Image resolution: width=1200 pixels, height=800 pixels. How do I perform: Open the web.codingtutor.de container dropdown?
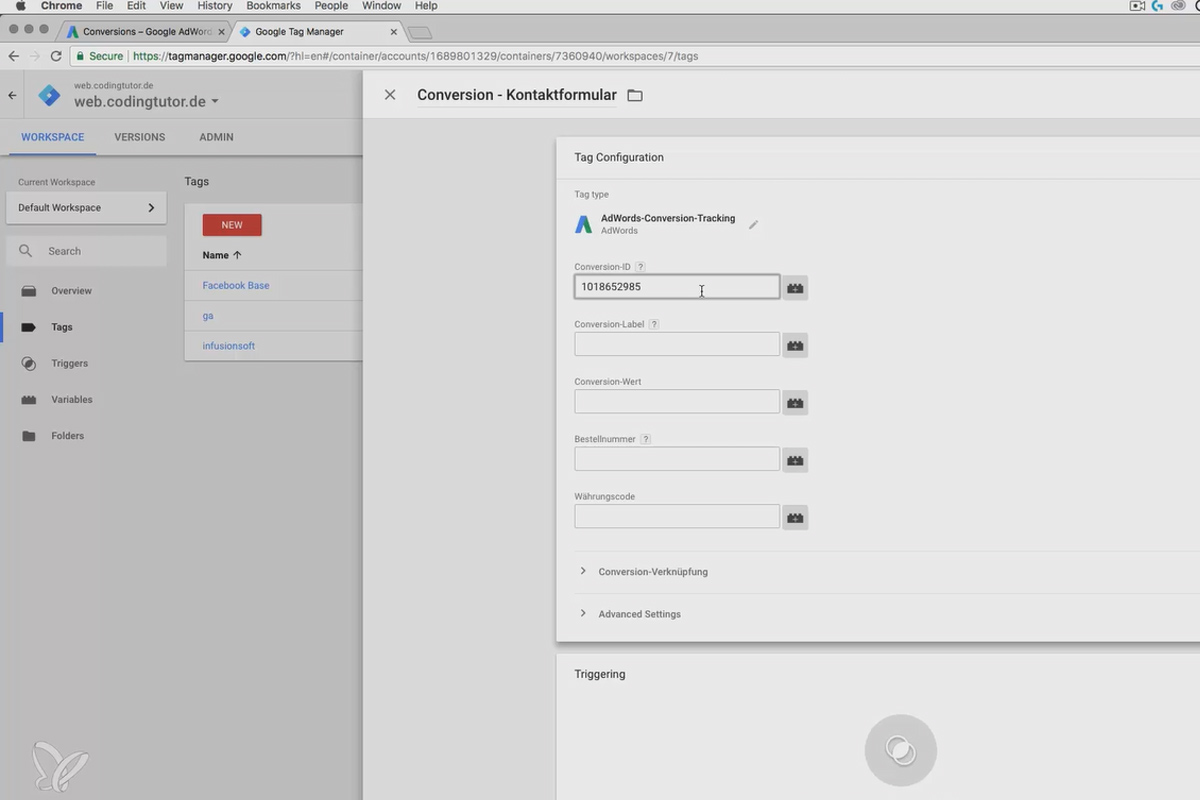pyautogui.click(x=146, y=102)
